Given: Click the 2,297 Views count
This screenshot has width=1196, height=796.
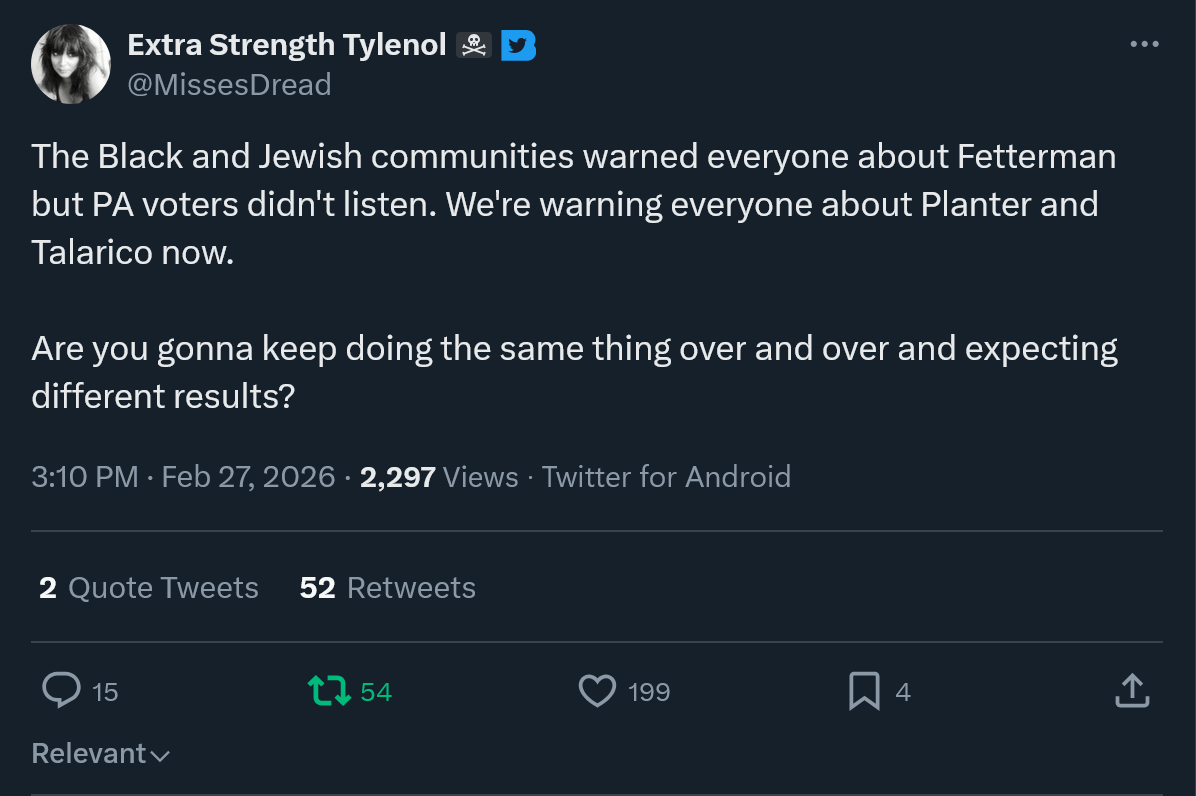Looking at the screenshot, I should tap(439, 476).
